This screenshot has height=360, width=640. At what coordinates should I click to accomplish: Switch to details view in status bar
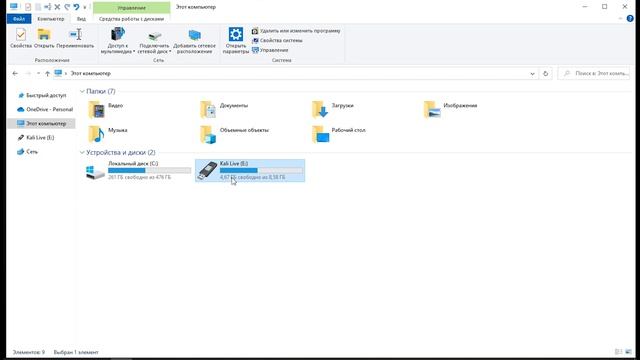(618, 352)
